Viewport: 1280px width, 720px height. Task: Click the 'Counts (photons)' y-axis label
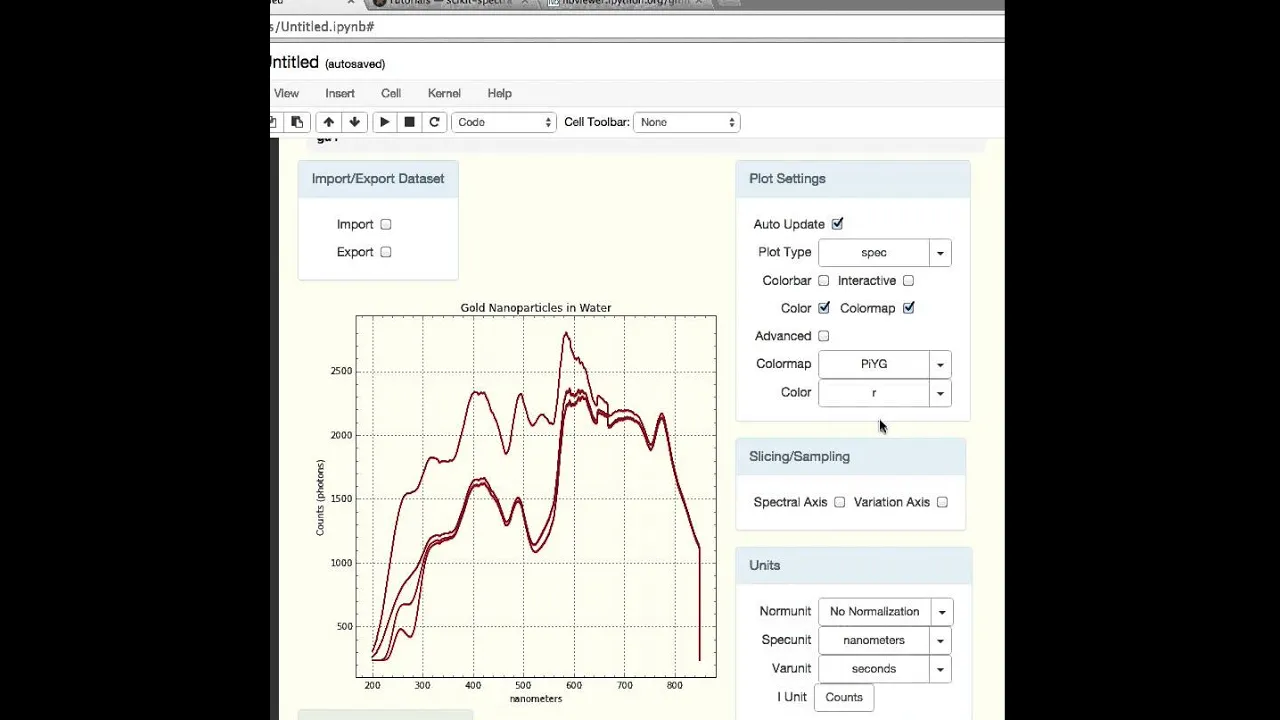point(320,497)
